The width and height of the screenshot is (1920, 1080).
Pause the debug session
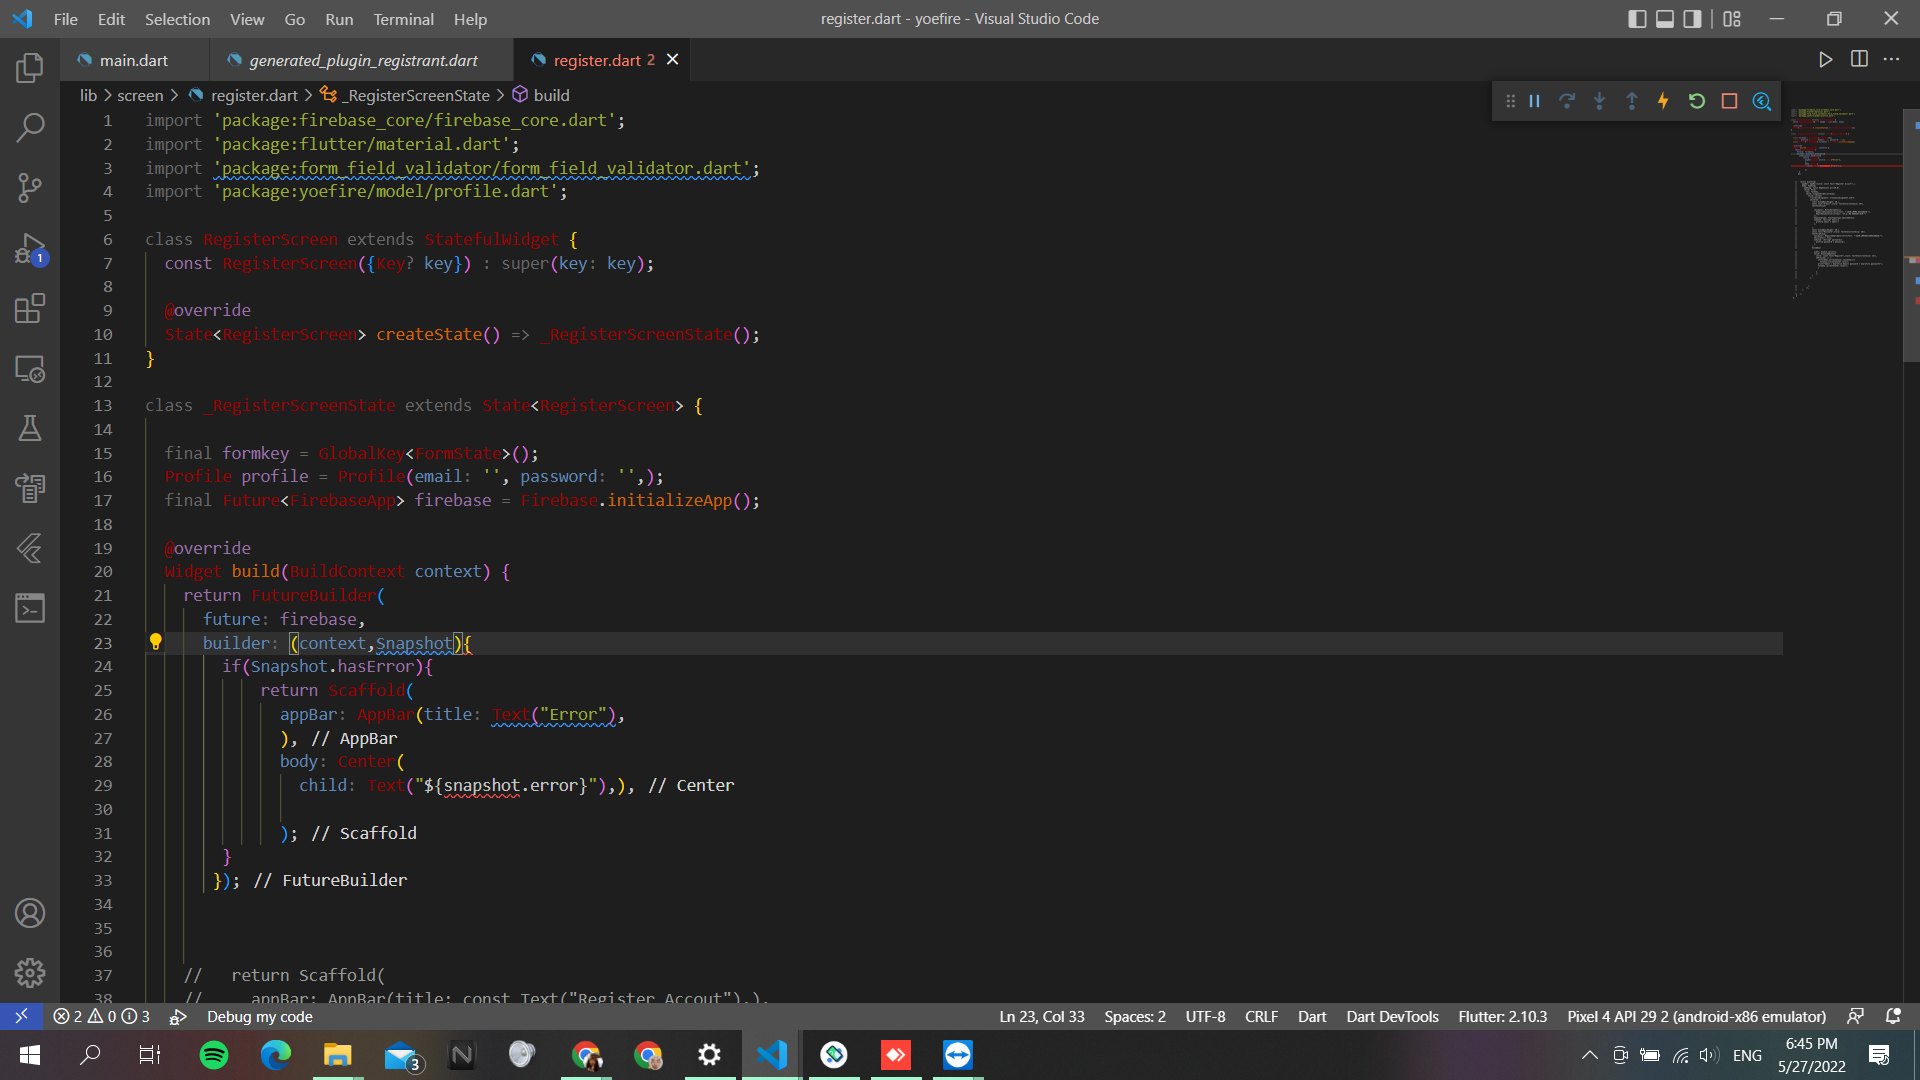[x=1534, y=101]
